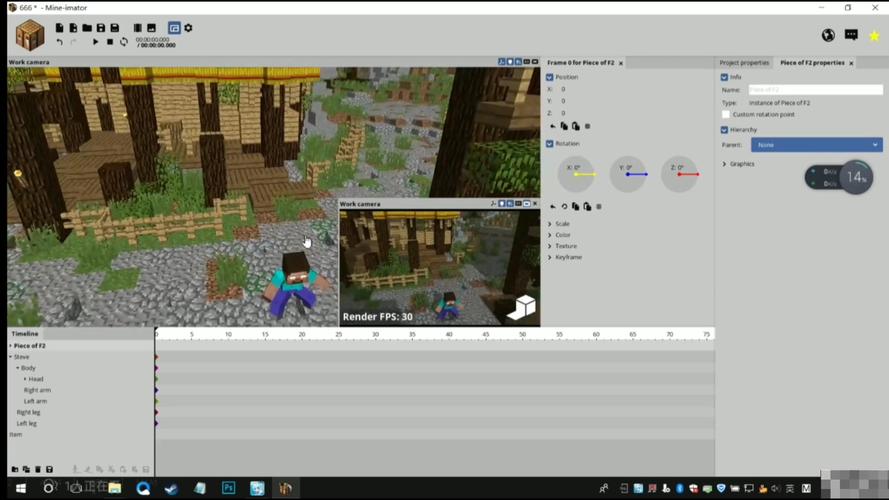
Task: Play the animation
Action: [x=95, y=42]
